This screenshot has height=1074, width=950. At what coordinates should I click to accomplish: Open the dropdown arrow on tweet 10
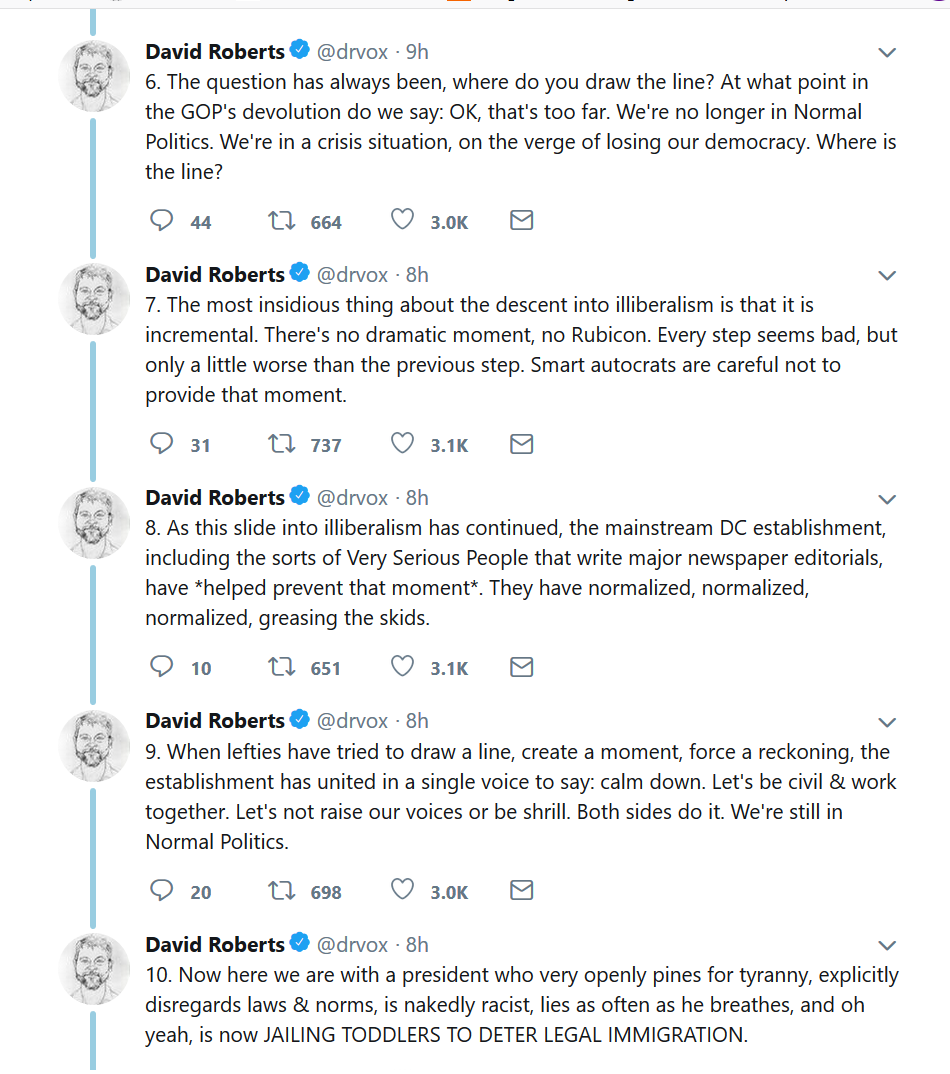(886, 945)
